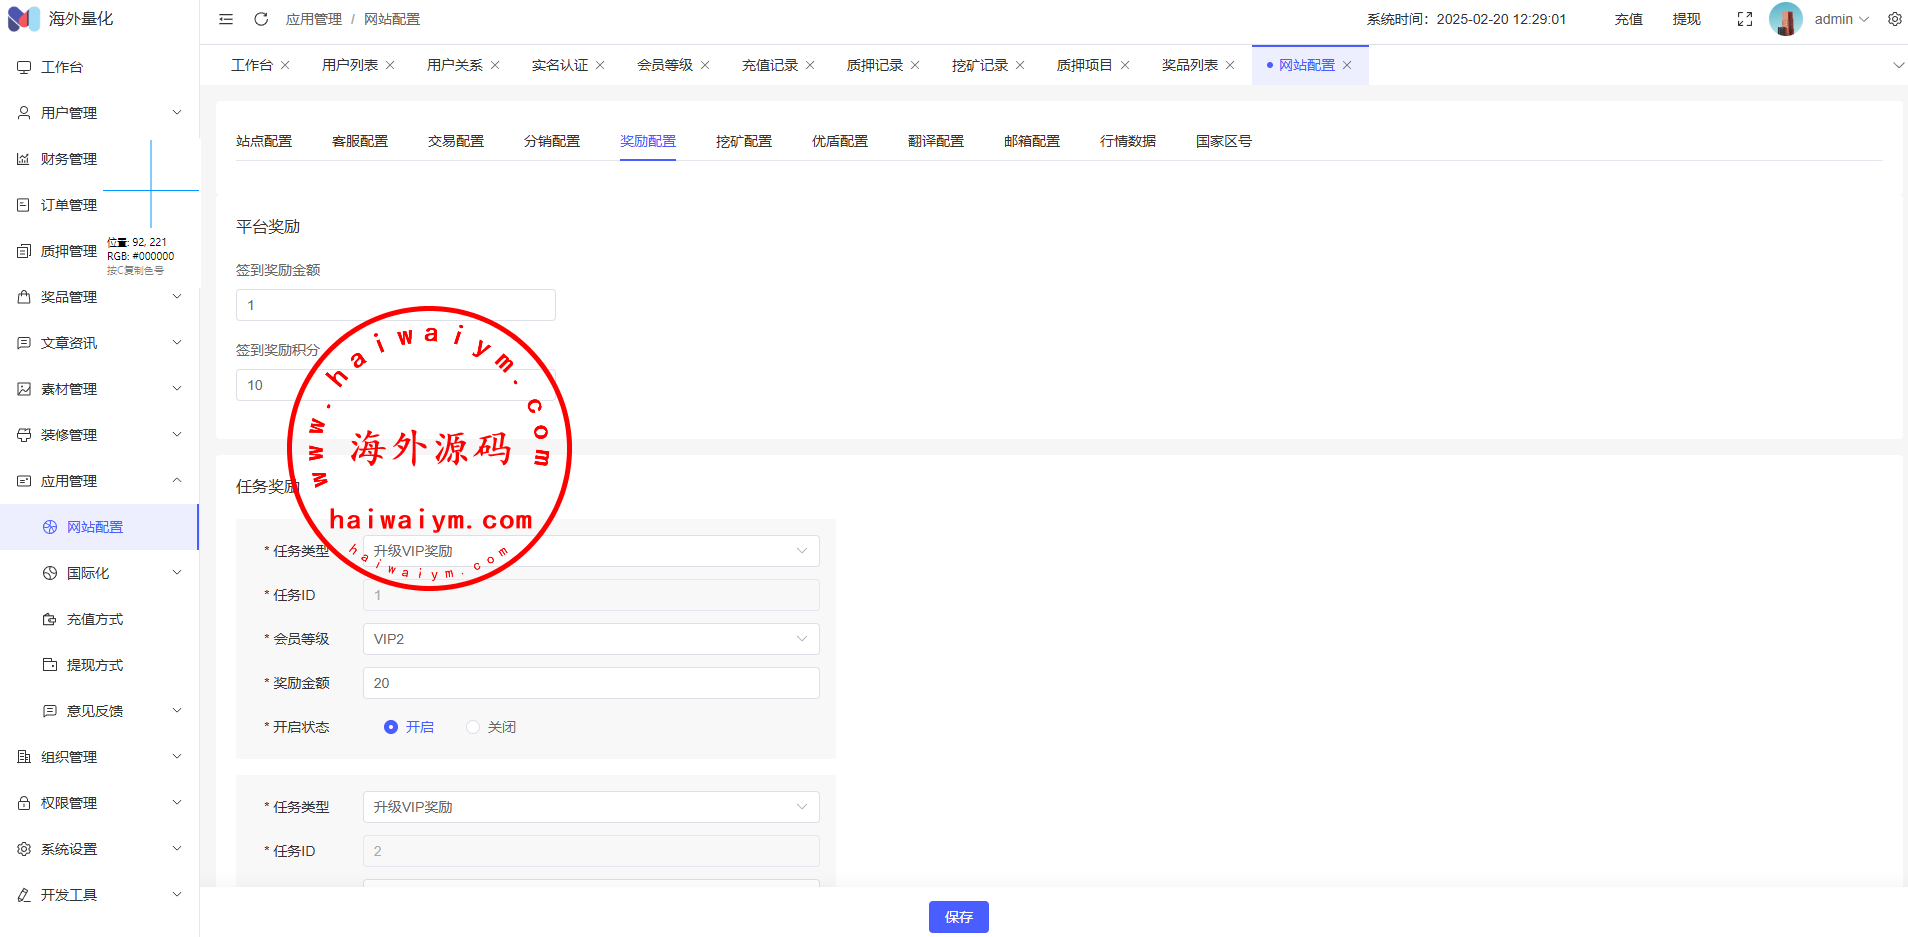Click the admin user avatar

(x=1785, y=19)
